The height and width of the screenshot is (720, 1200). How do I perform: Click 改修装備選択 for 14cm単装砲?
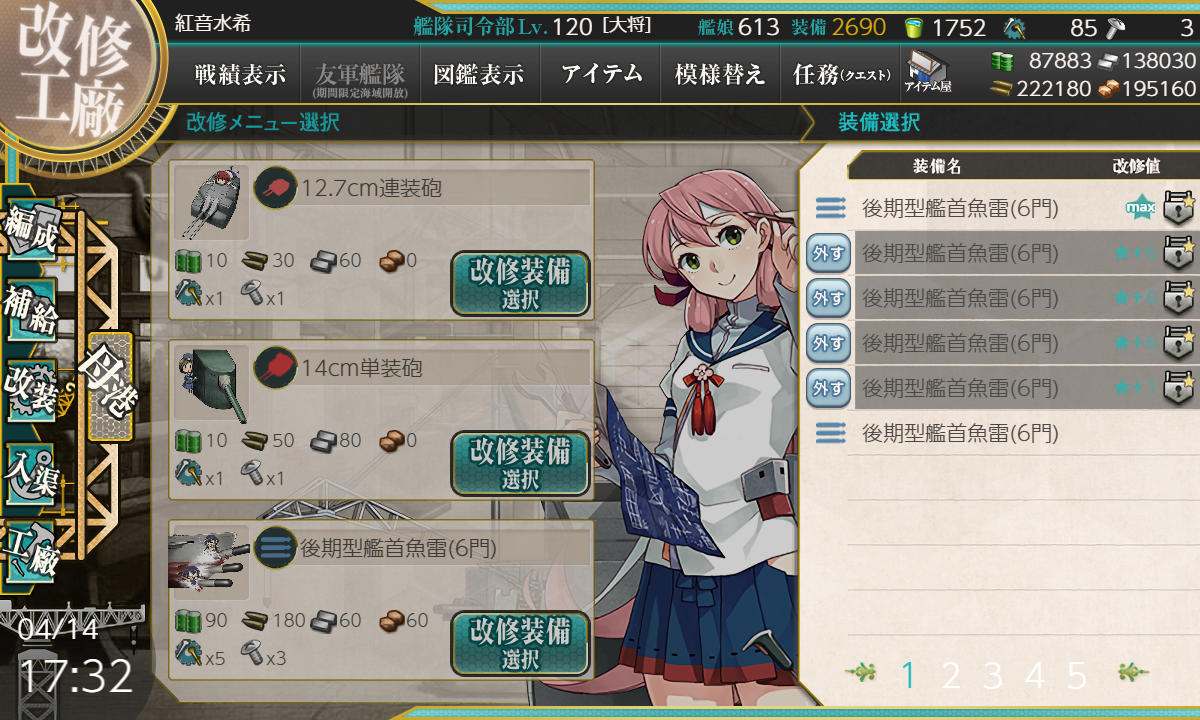520,463
